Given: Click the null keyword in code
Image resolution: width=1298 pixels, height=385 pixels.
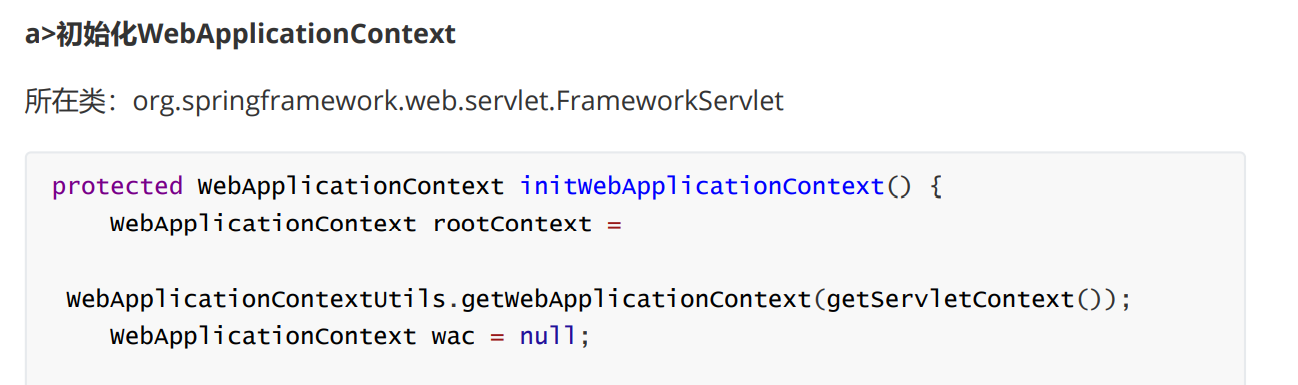Looking at the screenshot, I should 548,336.
